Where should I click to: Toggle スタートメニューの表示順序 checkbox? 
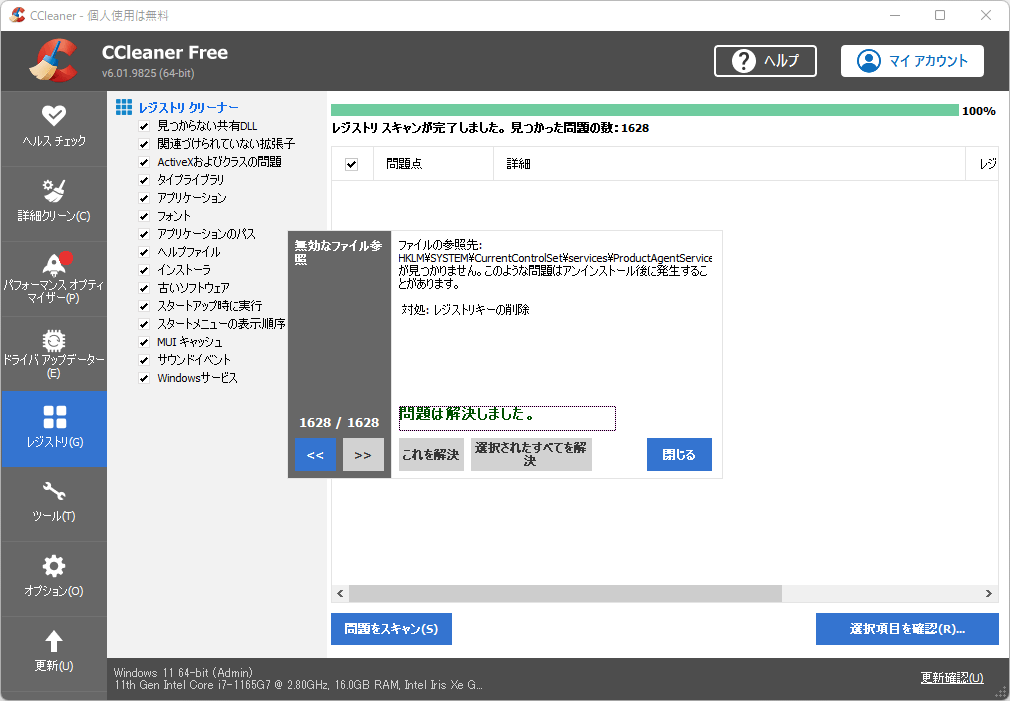[144, 325]
